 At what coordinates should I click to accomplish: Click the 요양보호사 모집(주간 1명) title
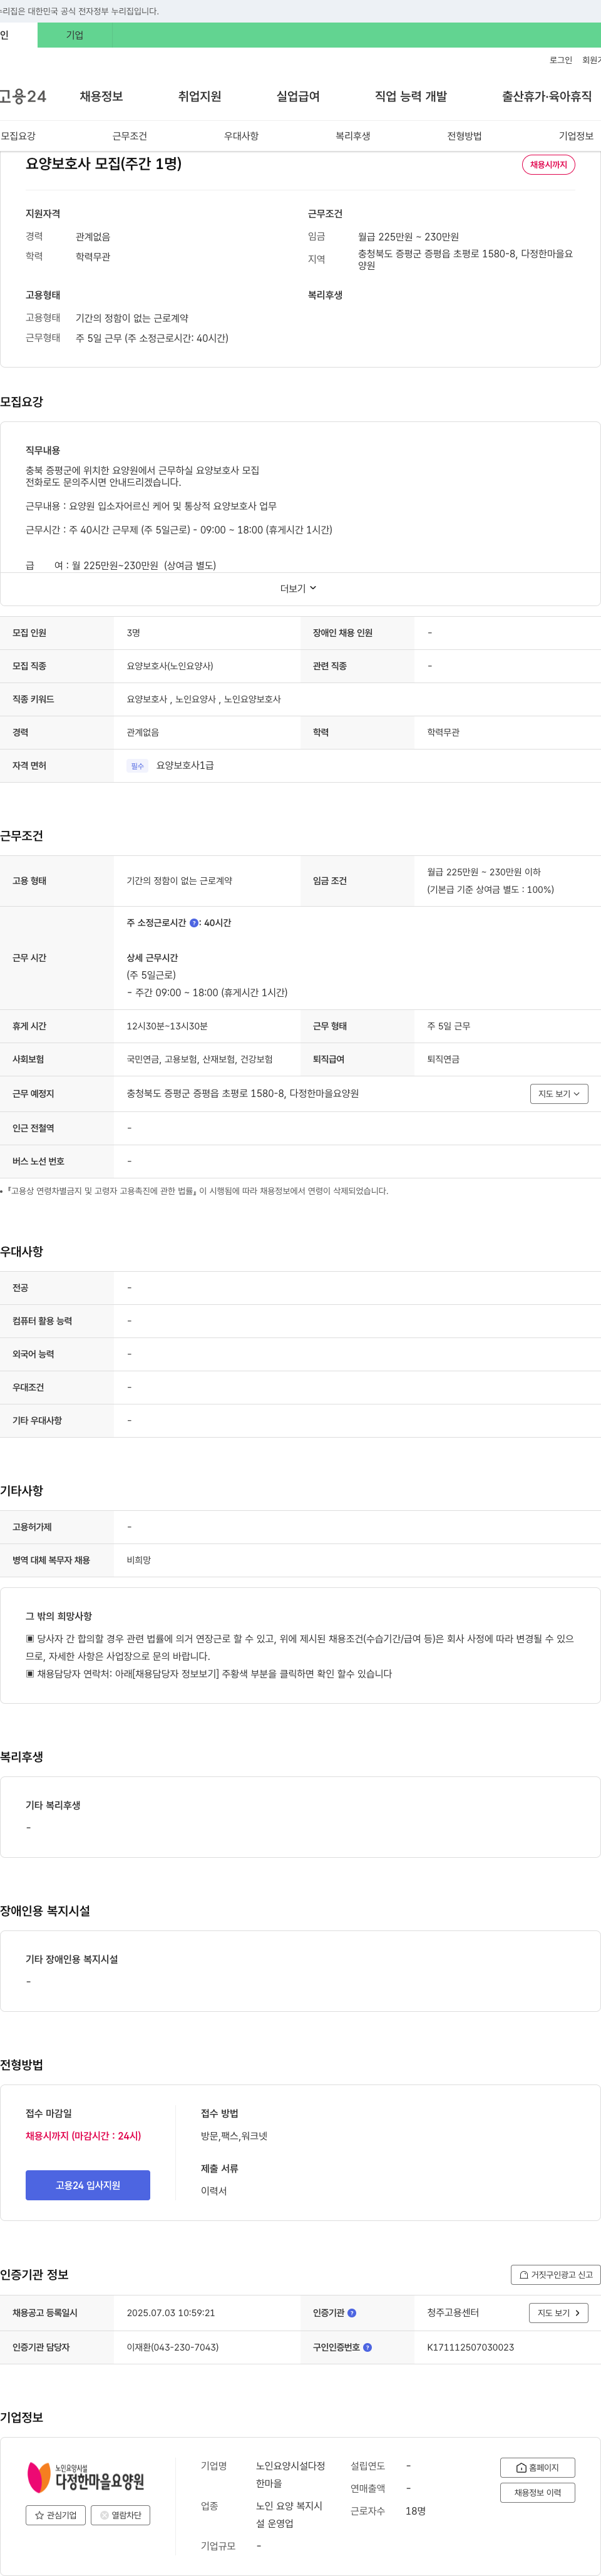point(104,164)
